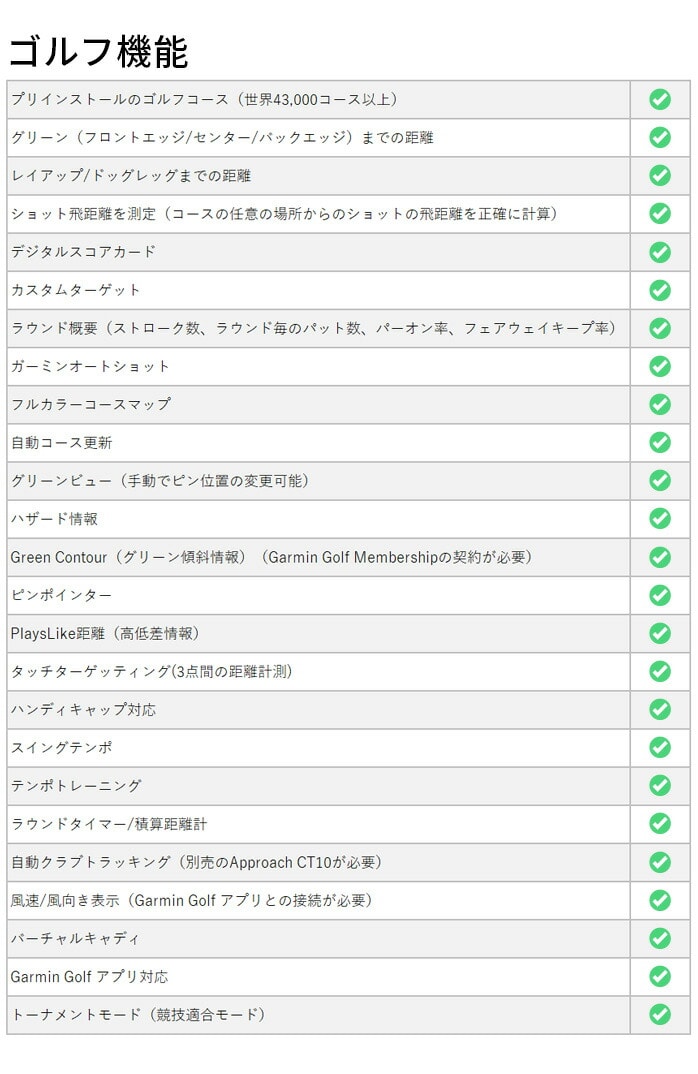This screenshot has height=1074, width=698.
Task: Click the checkmark for スイングテンポ
Action: point(660,747)
